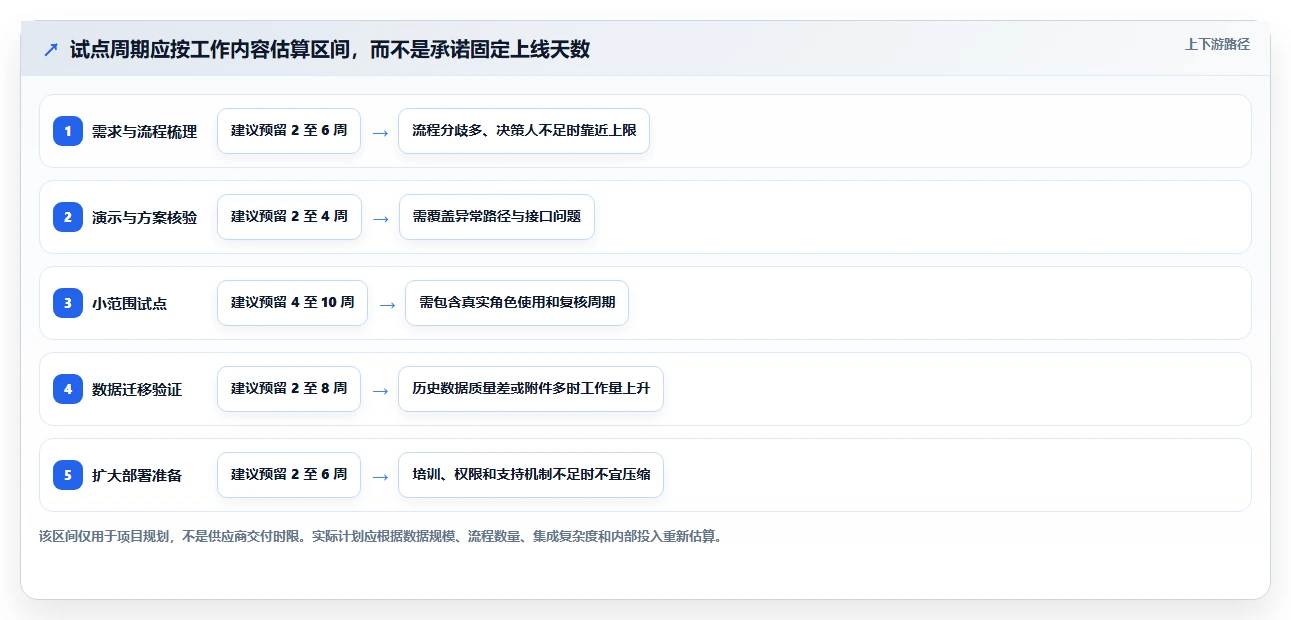This screenshot has height=620, width=1291.
Task: Click the 建议预留 2 至 8 周 chip
Action: pos(289,389)
